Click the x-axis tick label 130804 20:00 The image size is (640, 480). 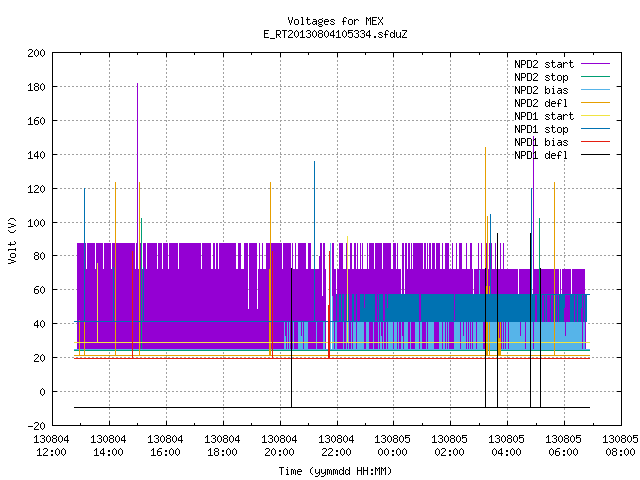279,446
